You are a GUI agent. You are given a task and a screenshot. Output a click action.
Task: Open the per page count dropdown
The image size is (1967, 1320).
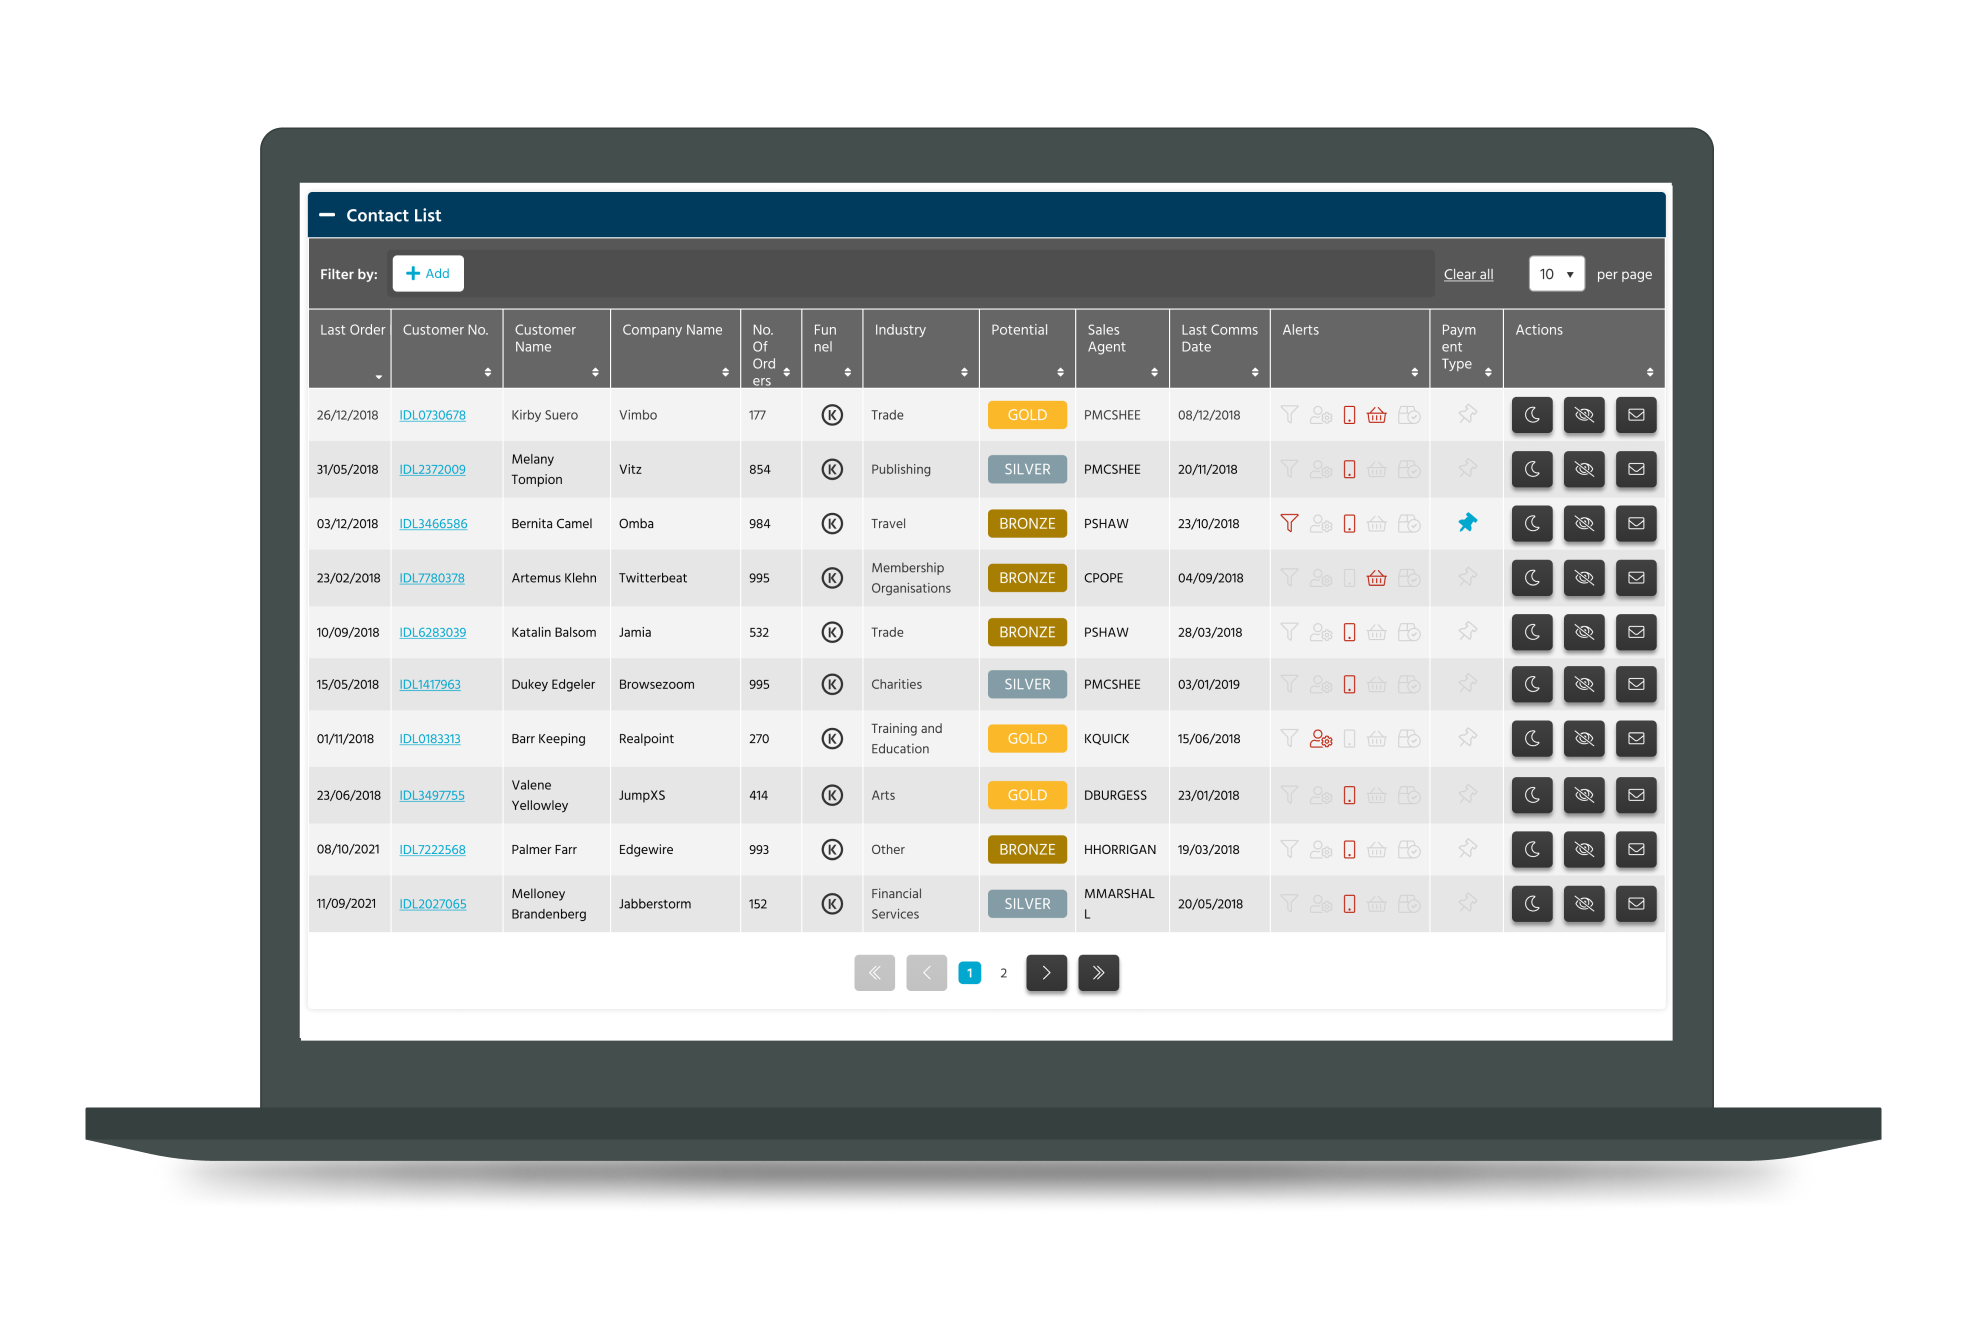click(1555, 274)
